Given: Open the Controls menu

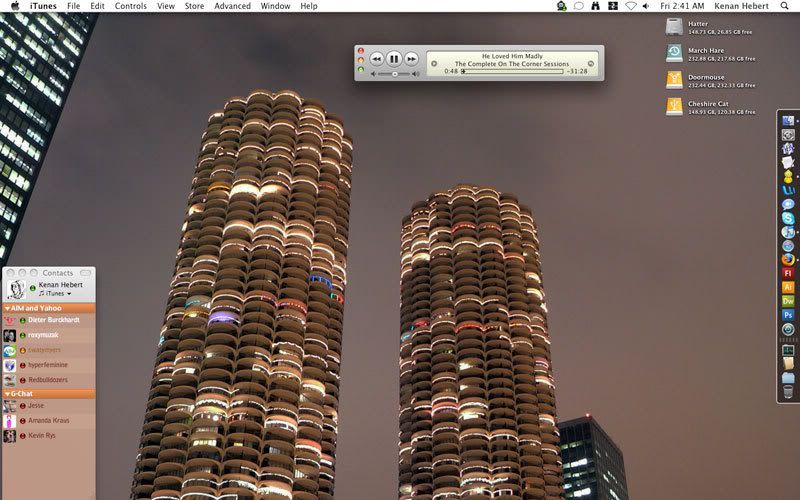Looking at the screenshot, I should [130, 6].
